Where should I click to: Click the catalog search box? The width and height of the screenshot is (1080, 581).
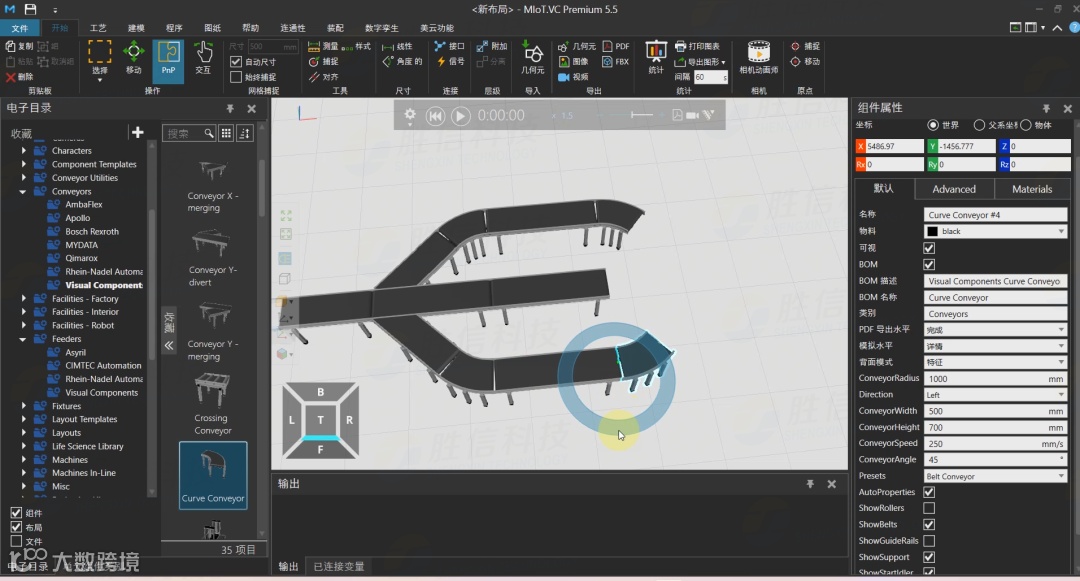pos(189,133)
